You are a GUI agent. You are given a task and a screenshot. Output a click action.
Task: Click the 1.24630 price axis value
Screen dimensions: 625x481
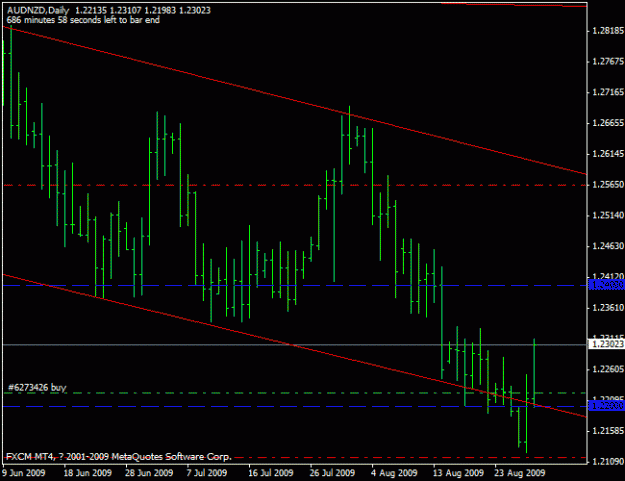(x=608, y=246)
